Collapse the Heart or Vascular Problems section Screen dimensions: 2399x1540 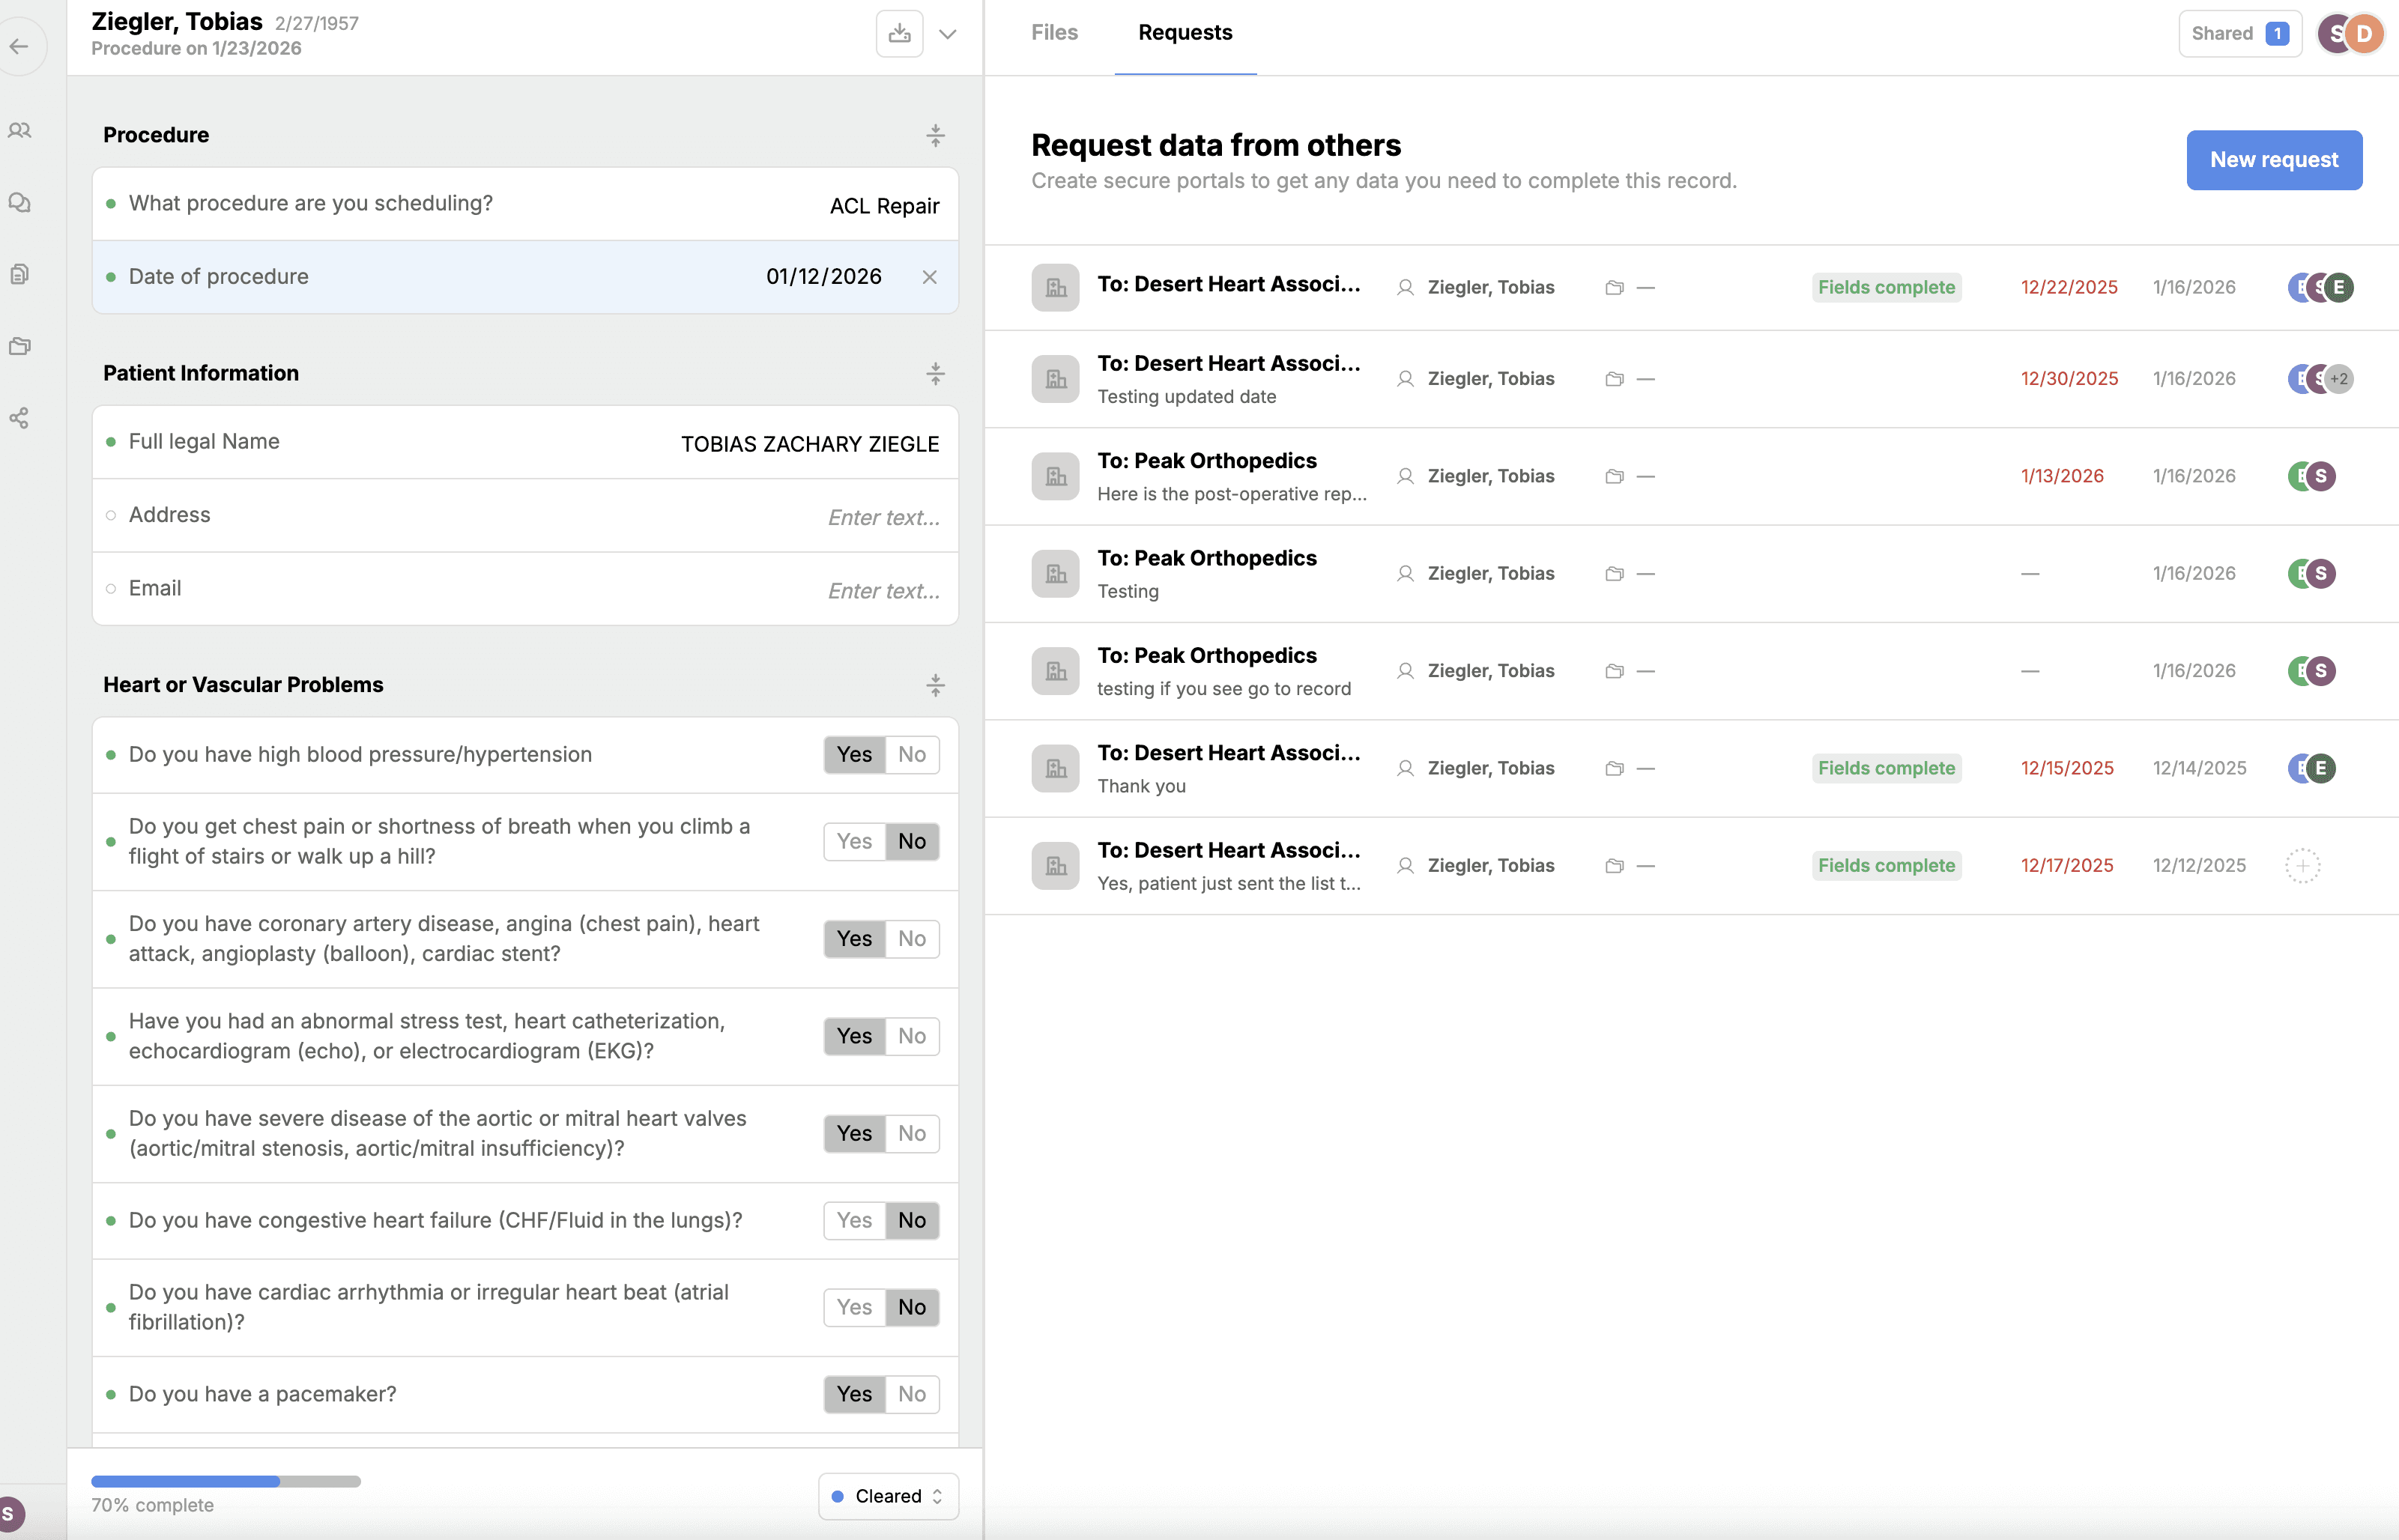[x=934, y=685]
